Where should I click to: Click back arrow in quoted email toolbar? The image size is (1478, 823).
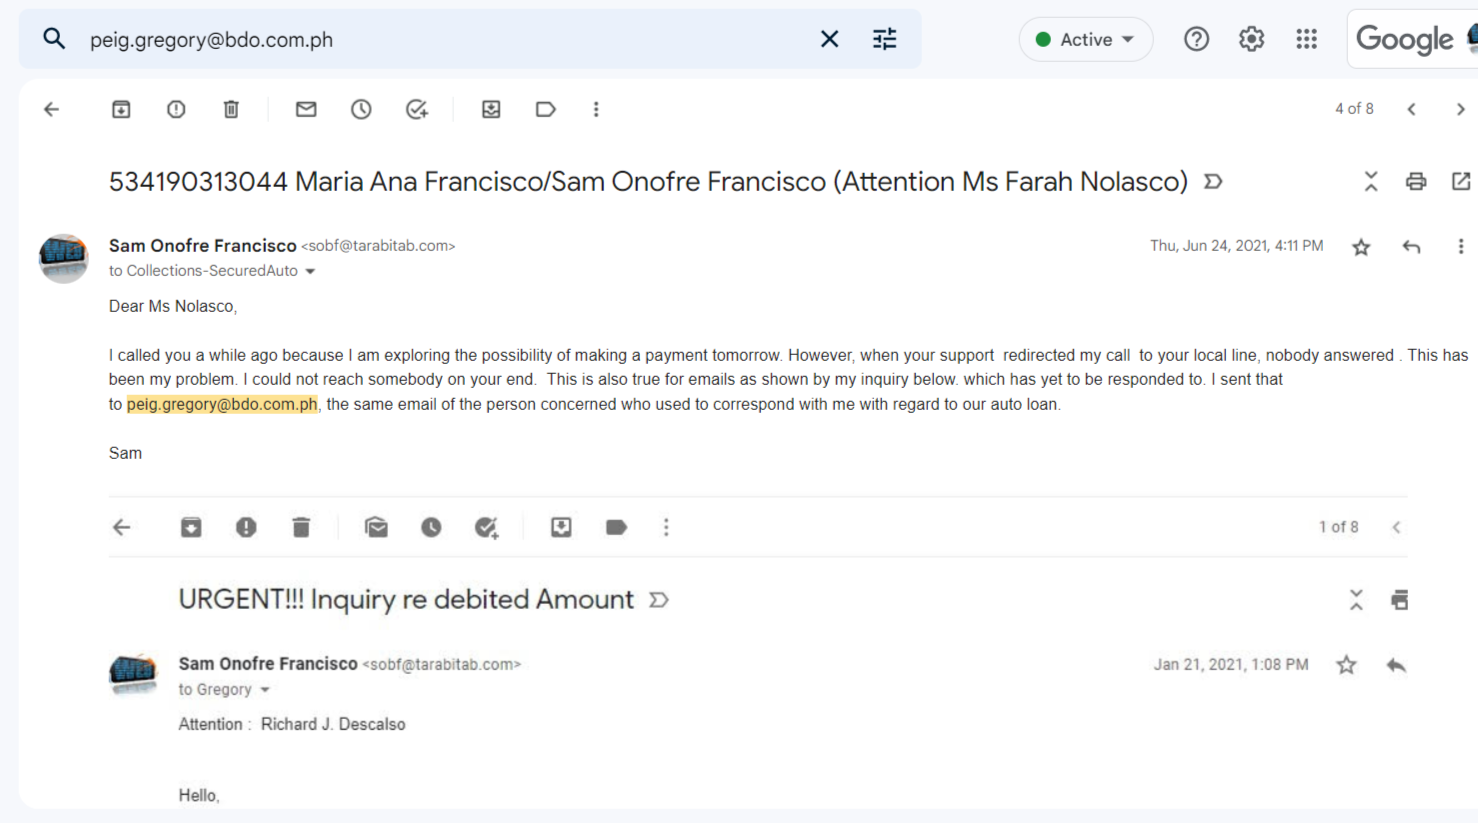point(122,527)
